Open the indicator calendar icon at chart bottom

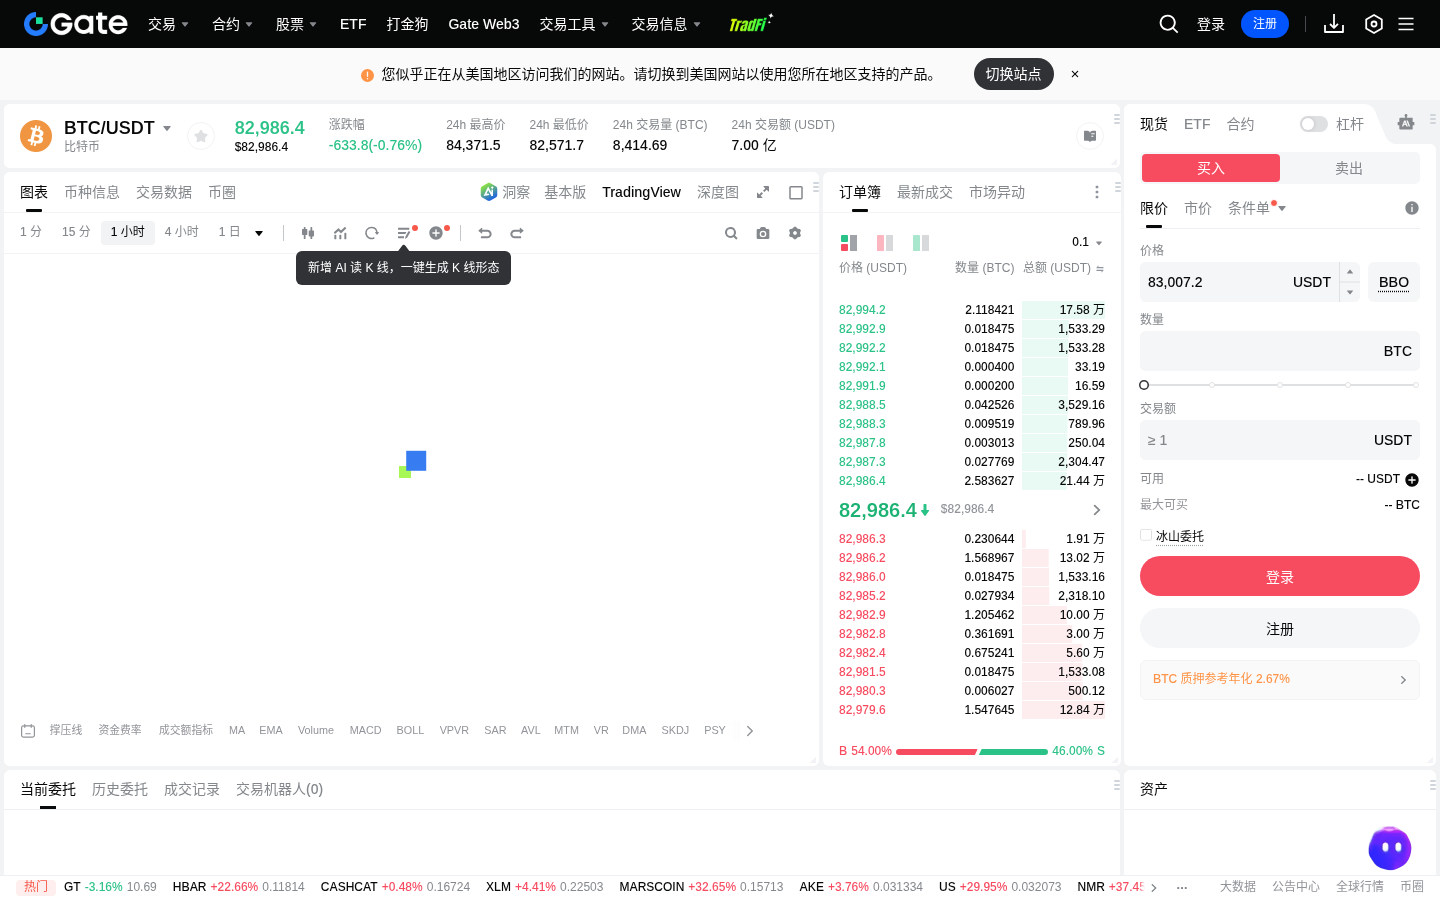tap(28, 731)
